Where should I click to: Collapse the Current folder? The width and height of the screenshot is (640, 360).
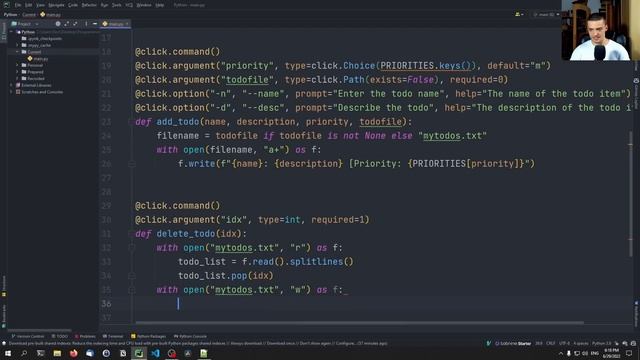tap(18, 52)
